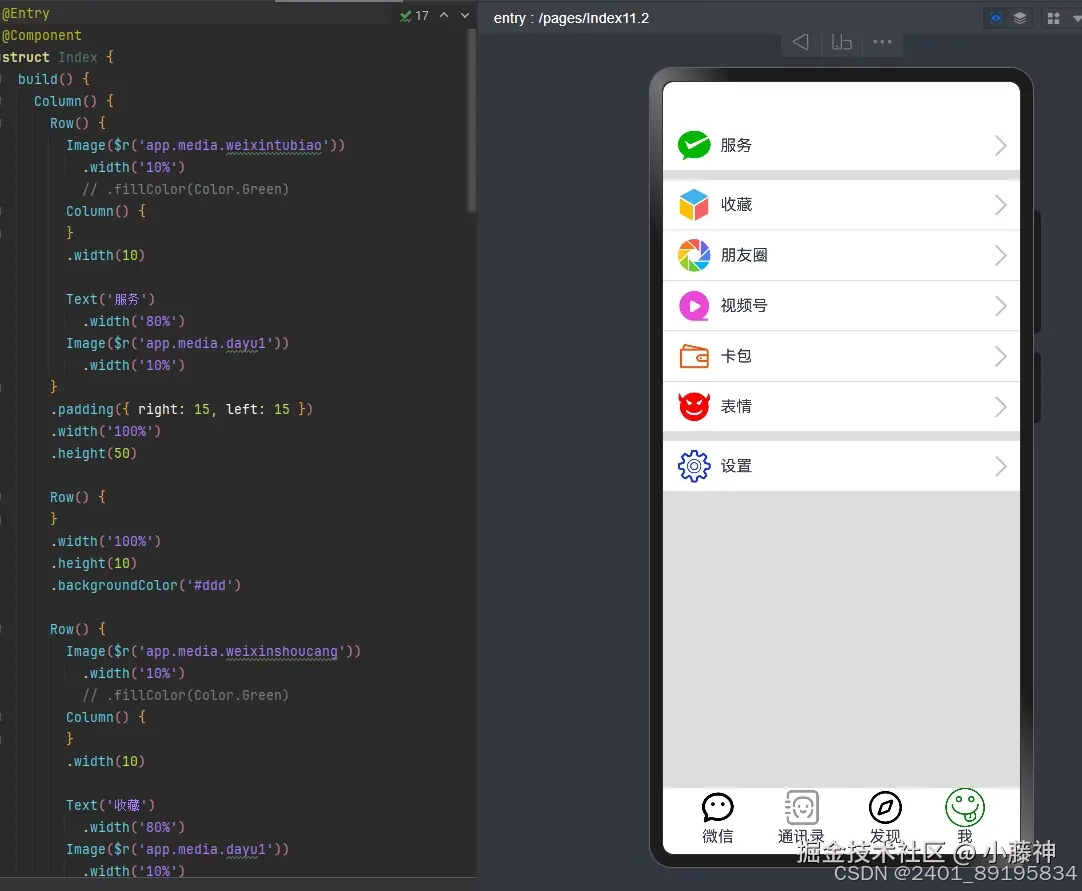Switch to the 发现 bottom tab
1082x891 pixels.
(x=885, y=819)
